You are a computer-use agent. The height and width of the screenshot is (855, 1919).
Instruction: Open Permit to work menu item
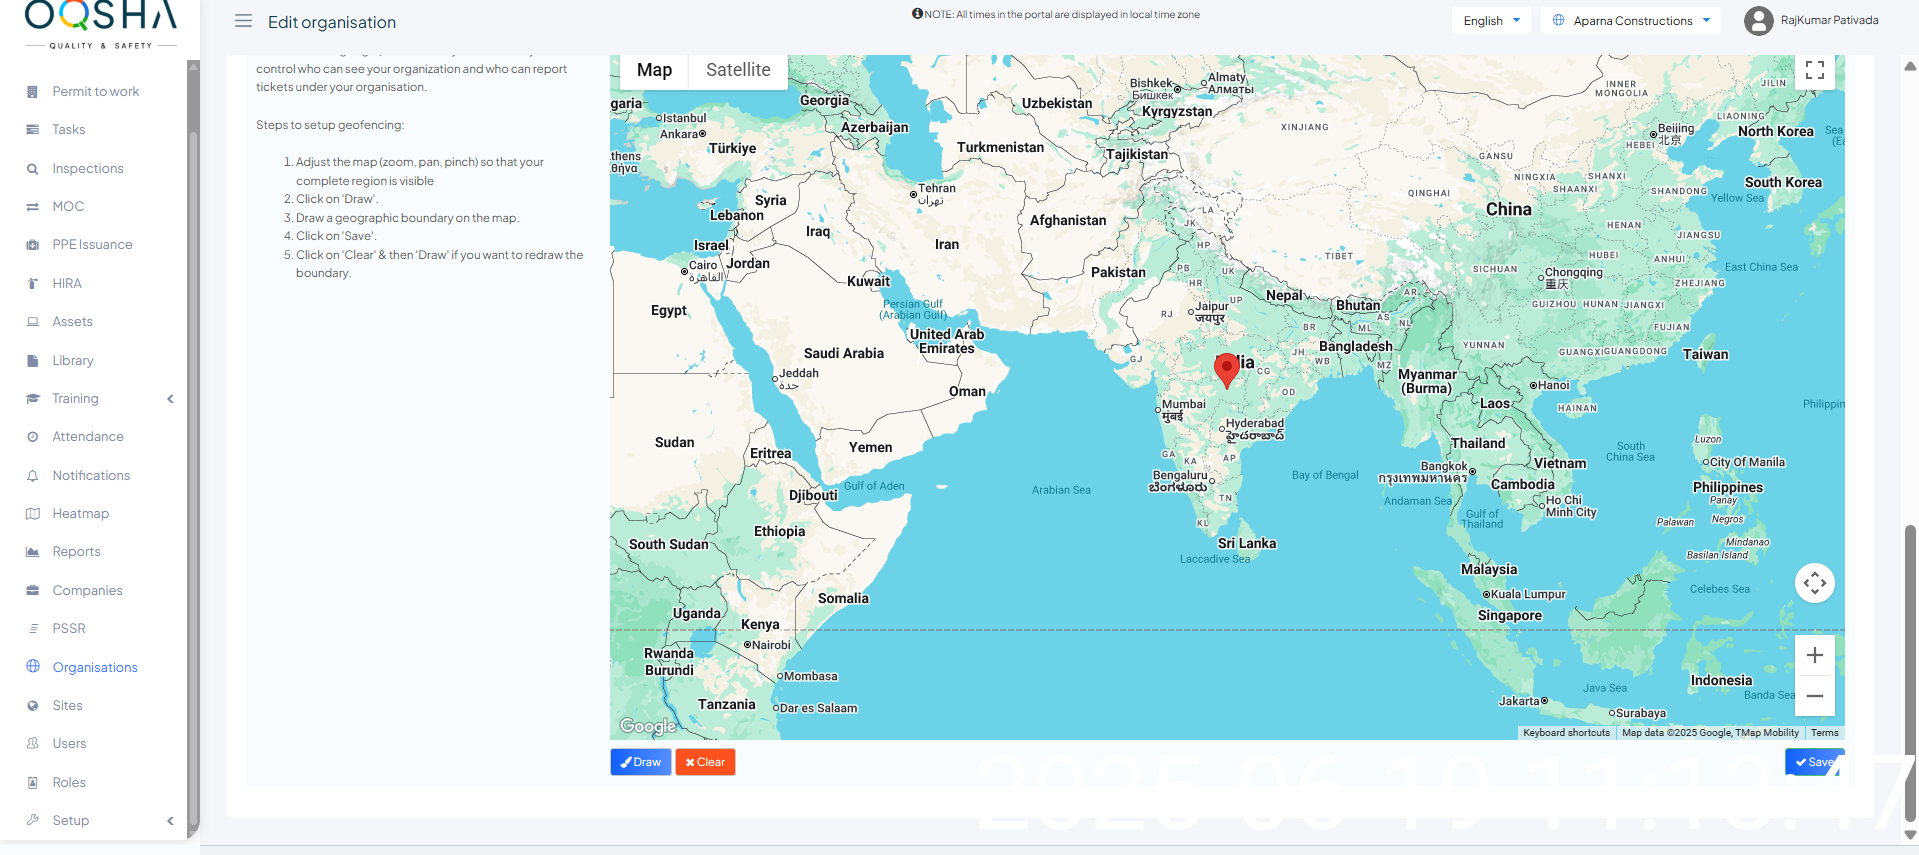pyautogui.click(x=95, y=92)
